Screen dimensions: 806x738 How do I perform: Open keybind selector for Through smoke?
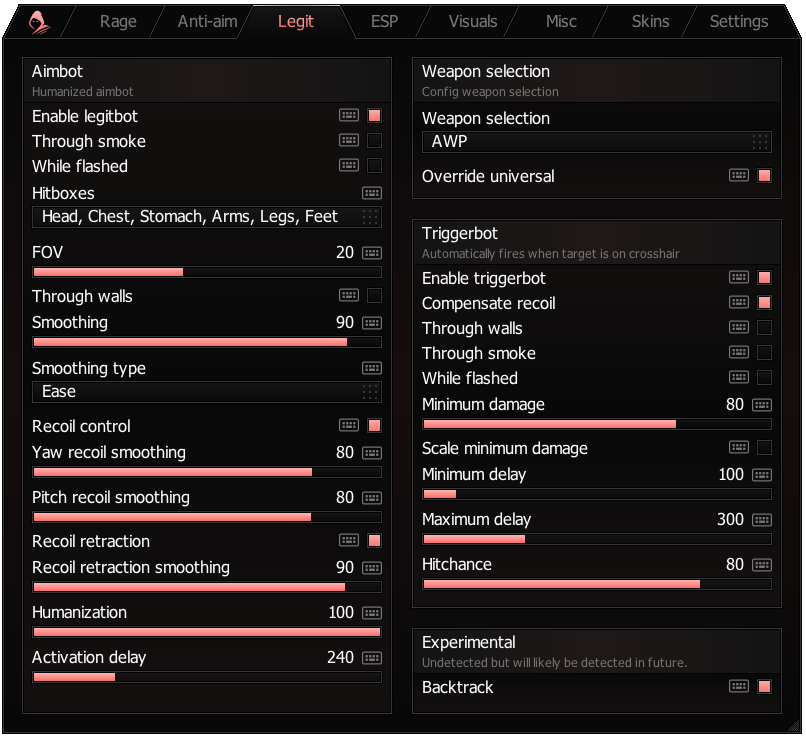(x=348, y=141)
